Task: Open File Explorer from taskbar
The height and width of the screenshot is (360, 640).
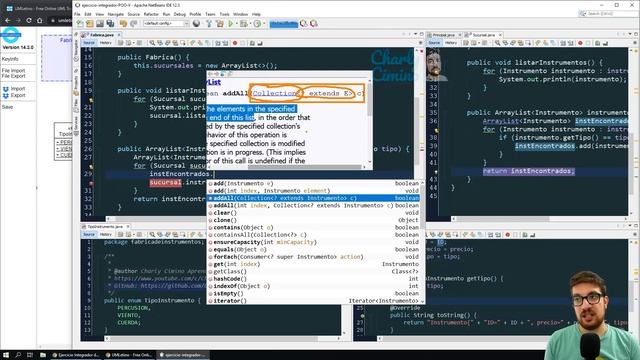Action: point(42,355)
